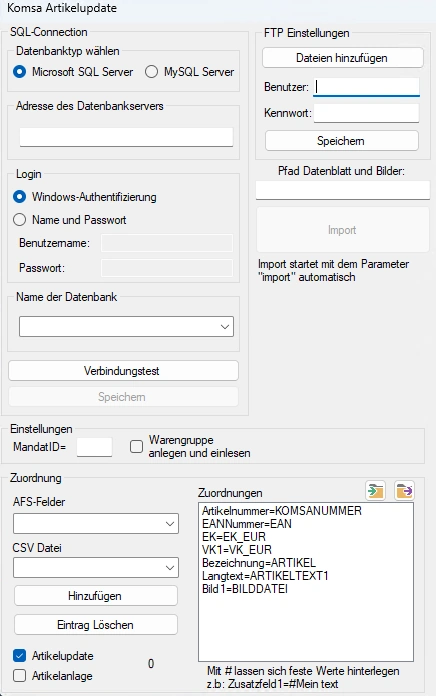Click the import mappings folder icon
This screenshot has width=436, height=696.
(376, 490)
